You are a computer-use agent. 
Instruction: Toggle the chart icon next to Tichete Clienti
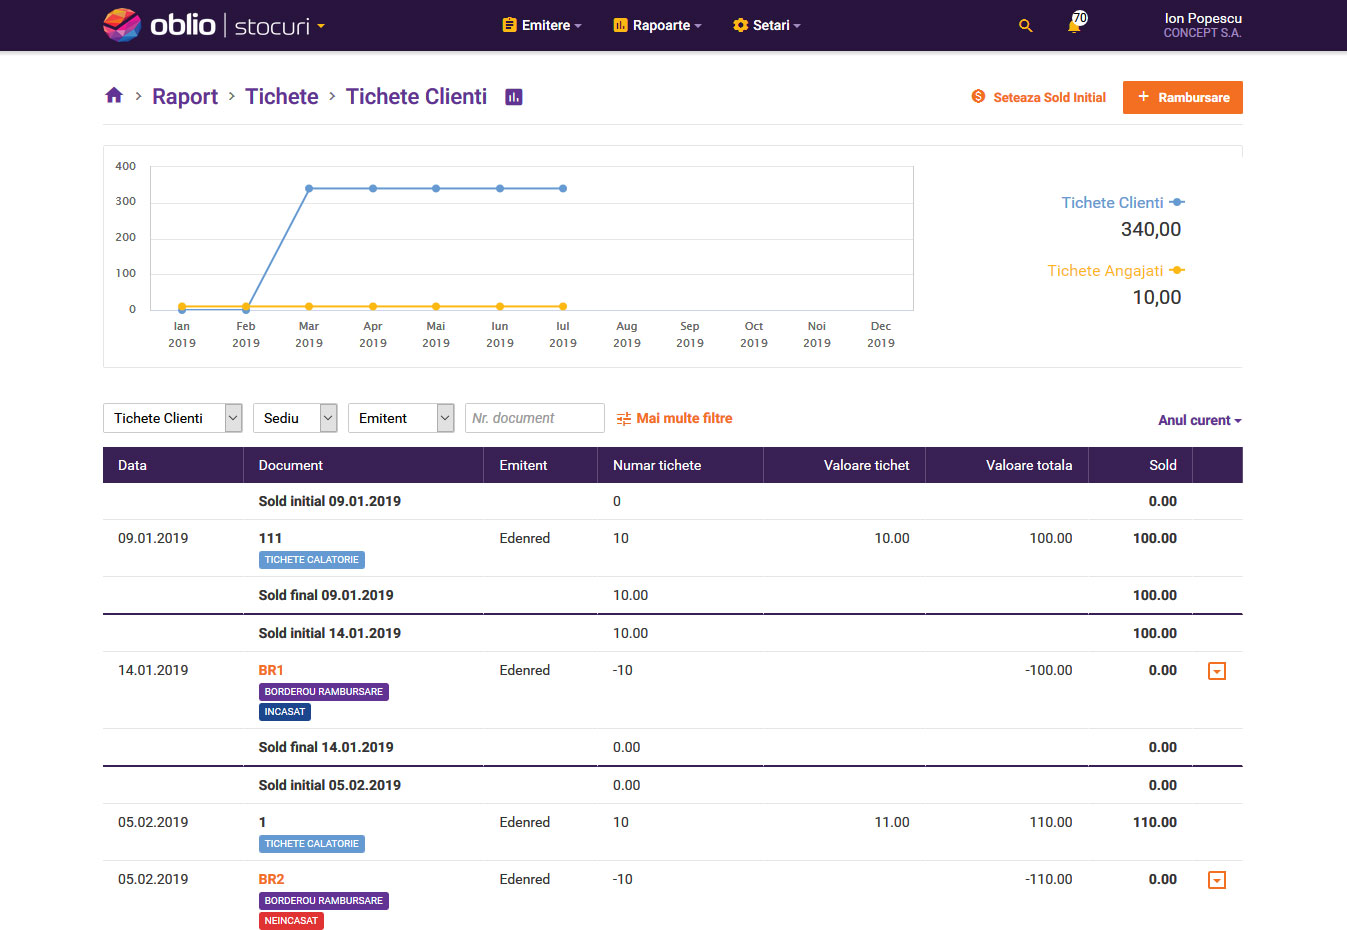point(514,97)
